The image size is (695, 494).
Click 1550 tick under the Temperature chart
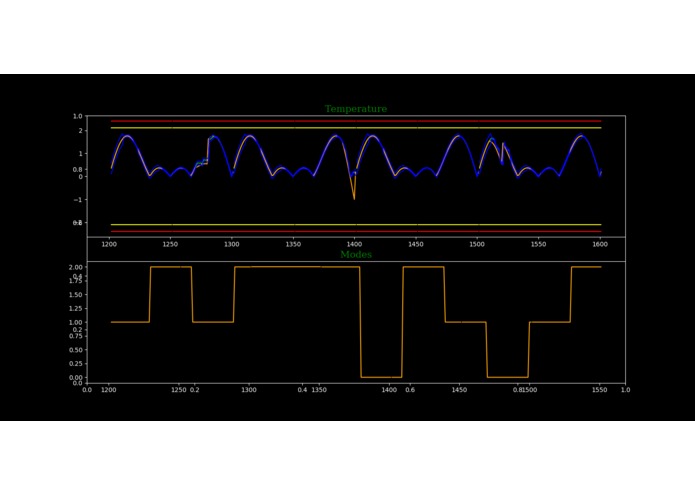pos(539,244)
